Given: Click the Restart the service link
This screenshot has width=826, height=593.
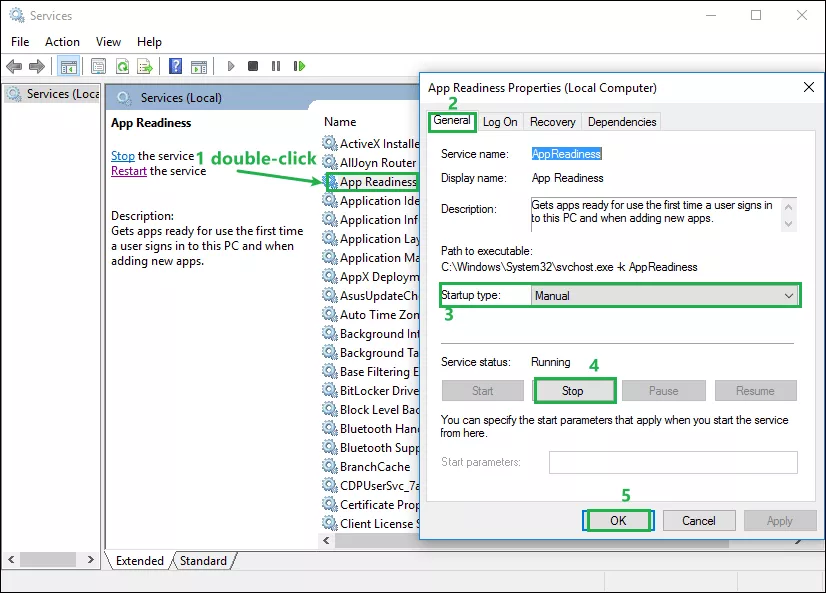Looking at the screenshot, I should click(x=129, y=171).
